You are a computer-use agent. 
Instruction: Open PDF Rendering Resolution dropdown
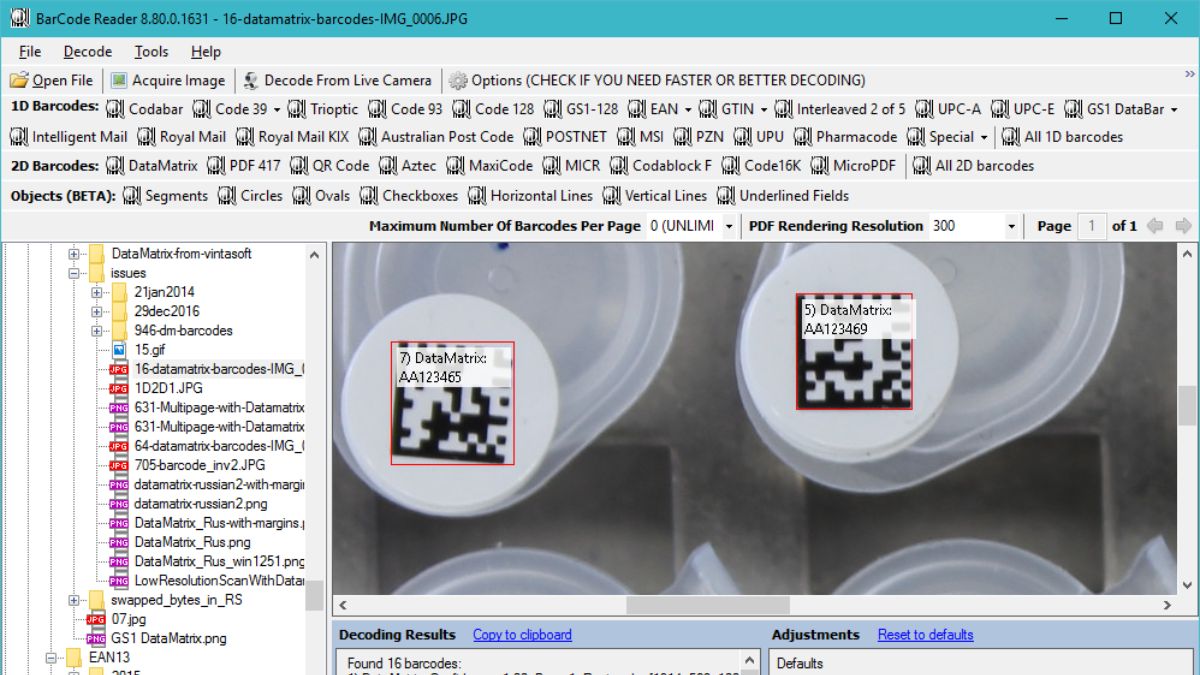click(x=1011, y=226)
